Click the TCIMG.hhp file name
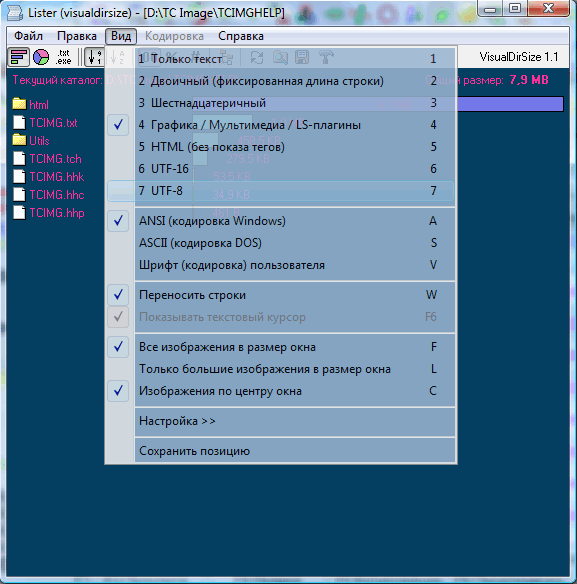This screenshot has width=577, height=584. (57, 213)
